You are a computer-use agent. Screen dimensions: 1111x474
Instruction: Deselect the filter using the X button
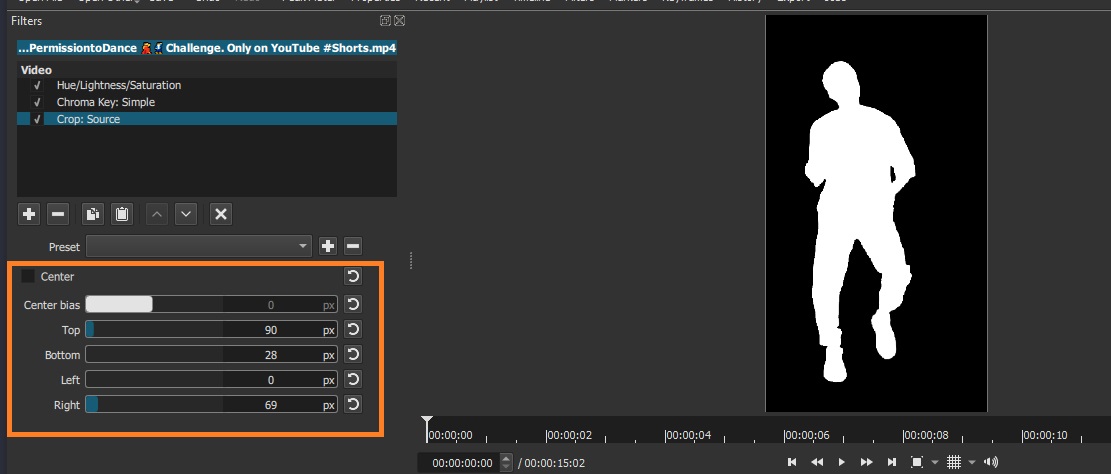pos(222,214)
